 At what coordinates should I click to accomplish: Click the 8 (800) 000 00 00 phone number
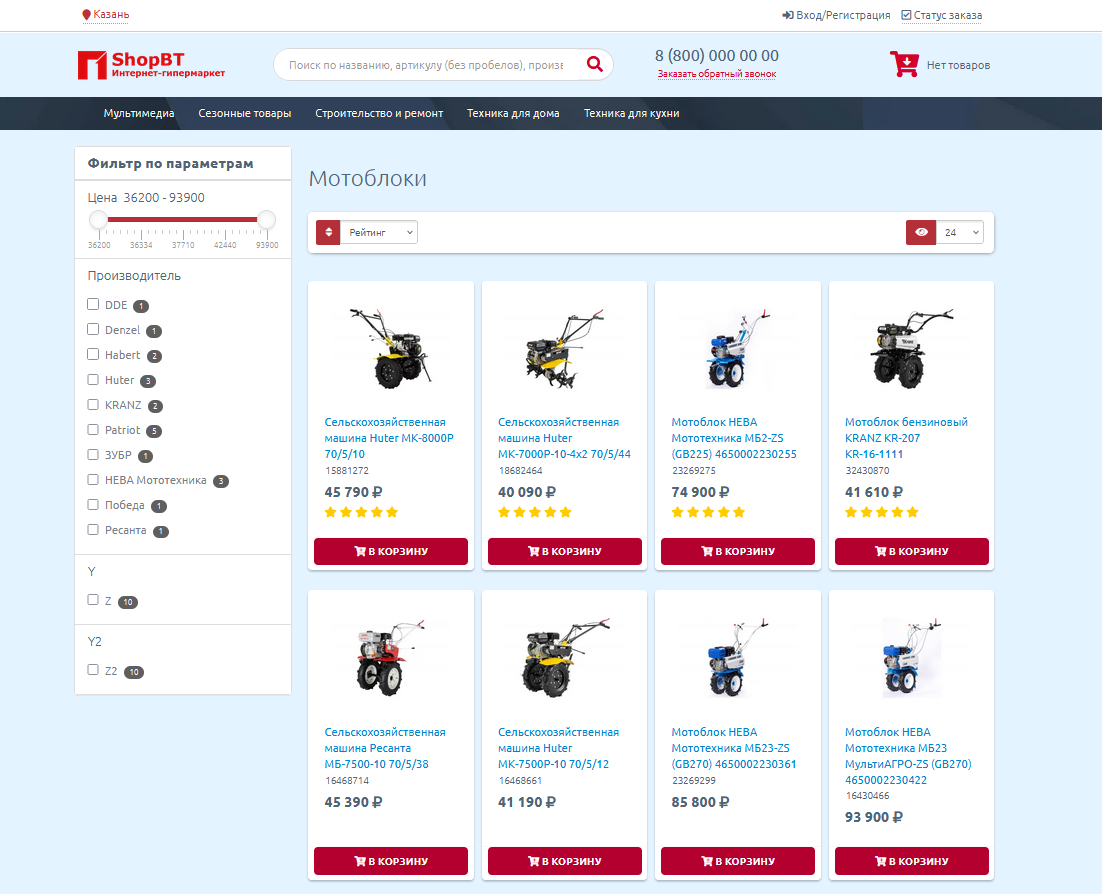(717, 56)
